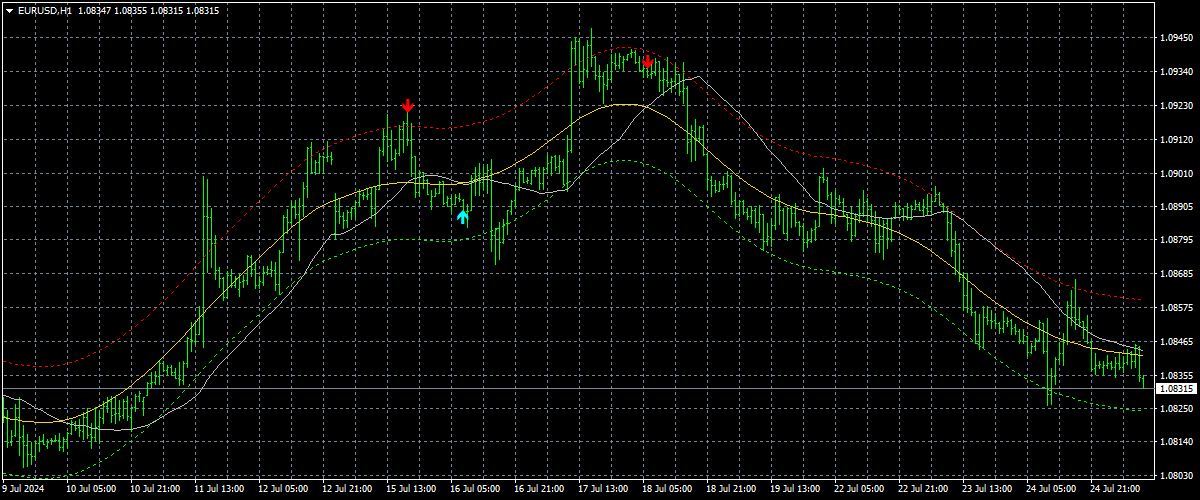Image resolution: width=1200 pixels, height=500 pixels.
Task: Select the red sell arrow near 15 Jul
Action: (407, 106)
